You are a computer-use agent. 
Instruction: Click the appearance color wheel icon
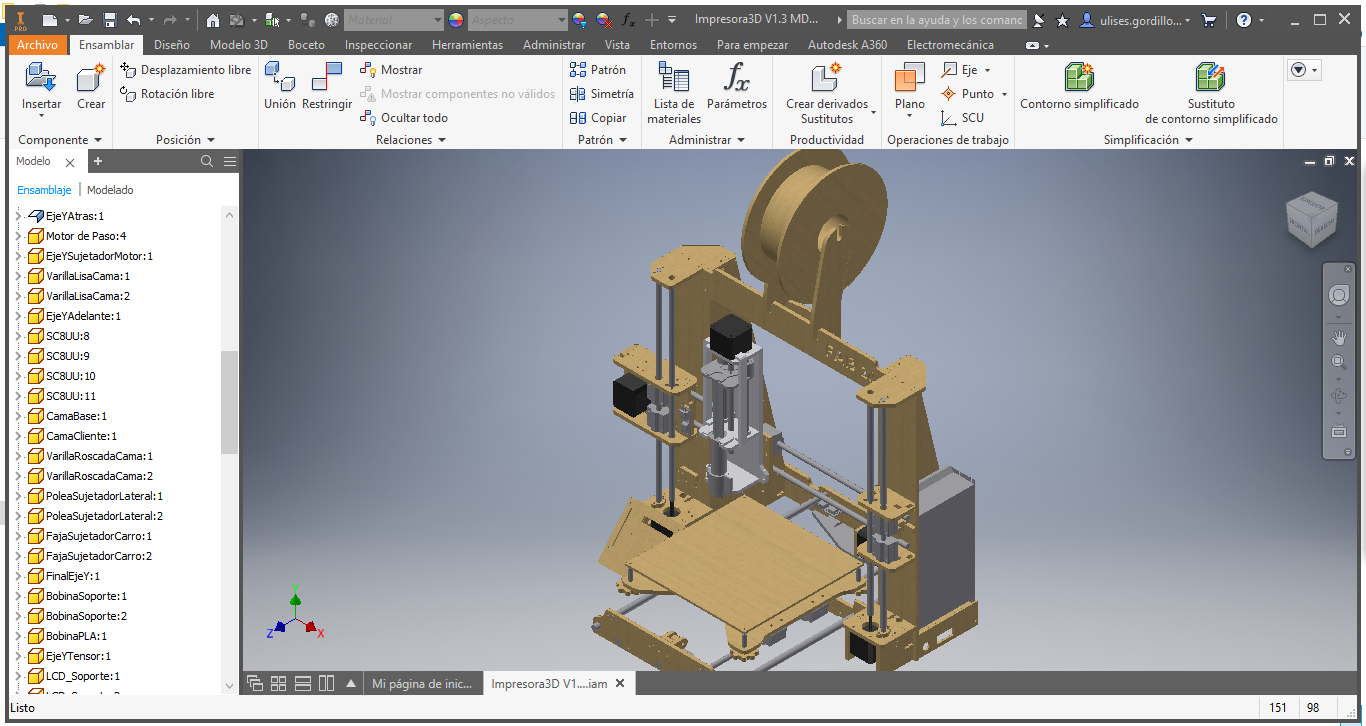point(455,20)
